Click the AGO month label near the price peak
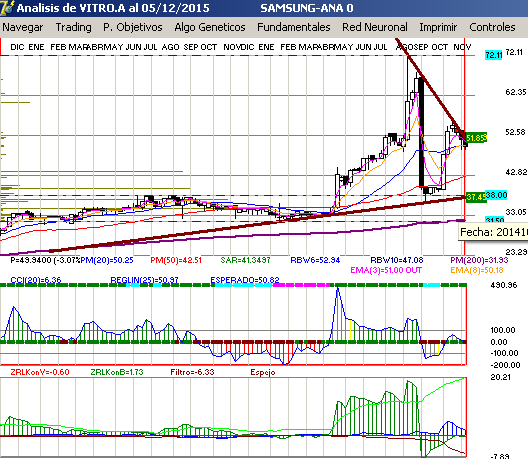Viewport: 528px width, 459px height. coord(404,47)
